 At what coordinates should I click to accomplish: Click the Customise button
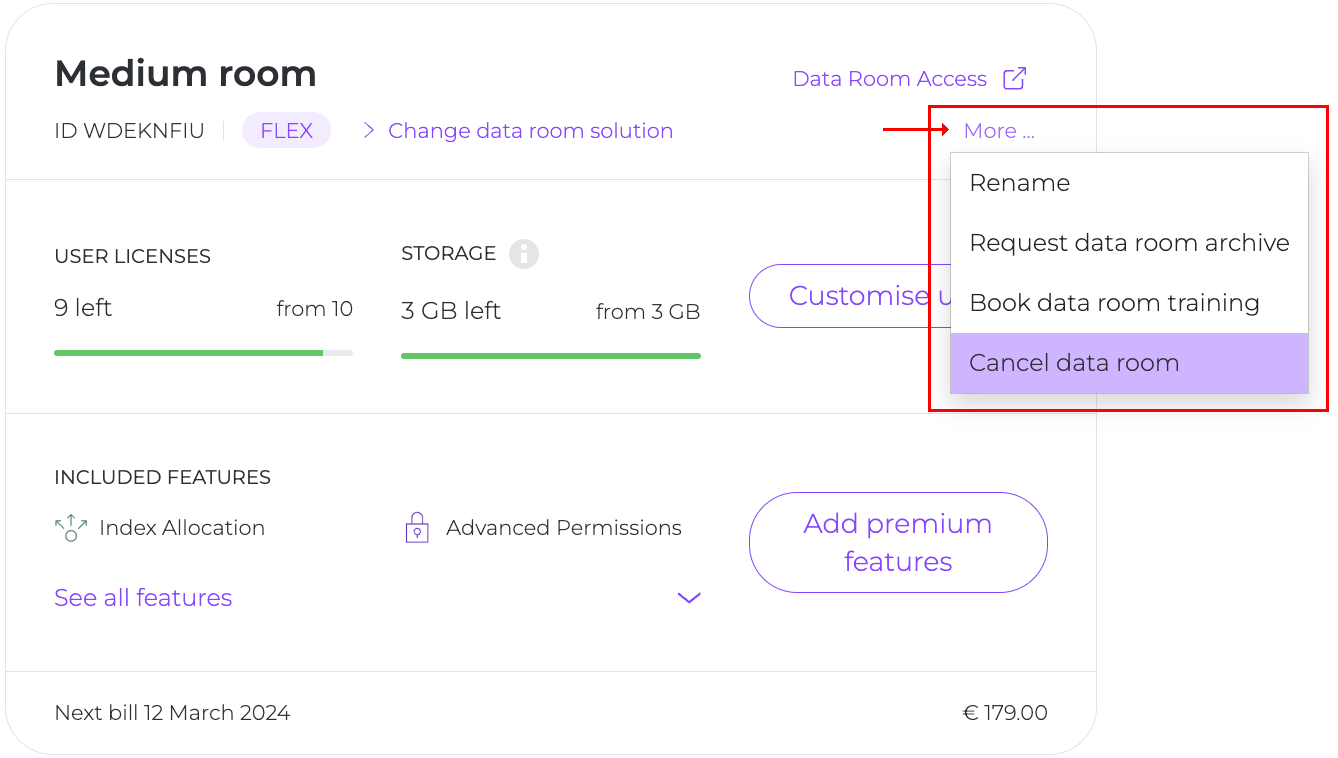pyautogui.click(x=848, y=296)
